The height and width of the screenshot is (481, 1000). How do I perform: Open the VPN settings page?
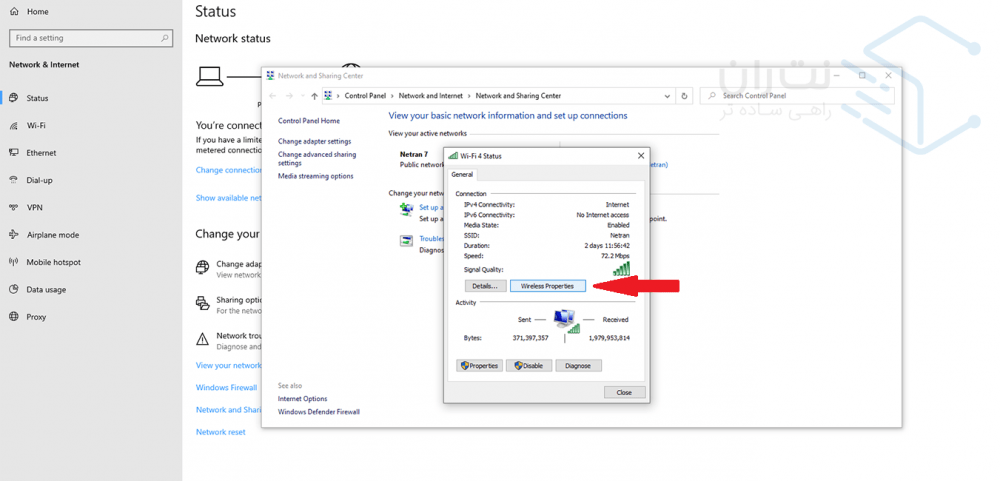35,208
